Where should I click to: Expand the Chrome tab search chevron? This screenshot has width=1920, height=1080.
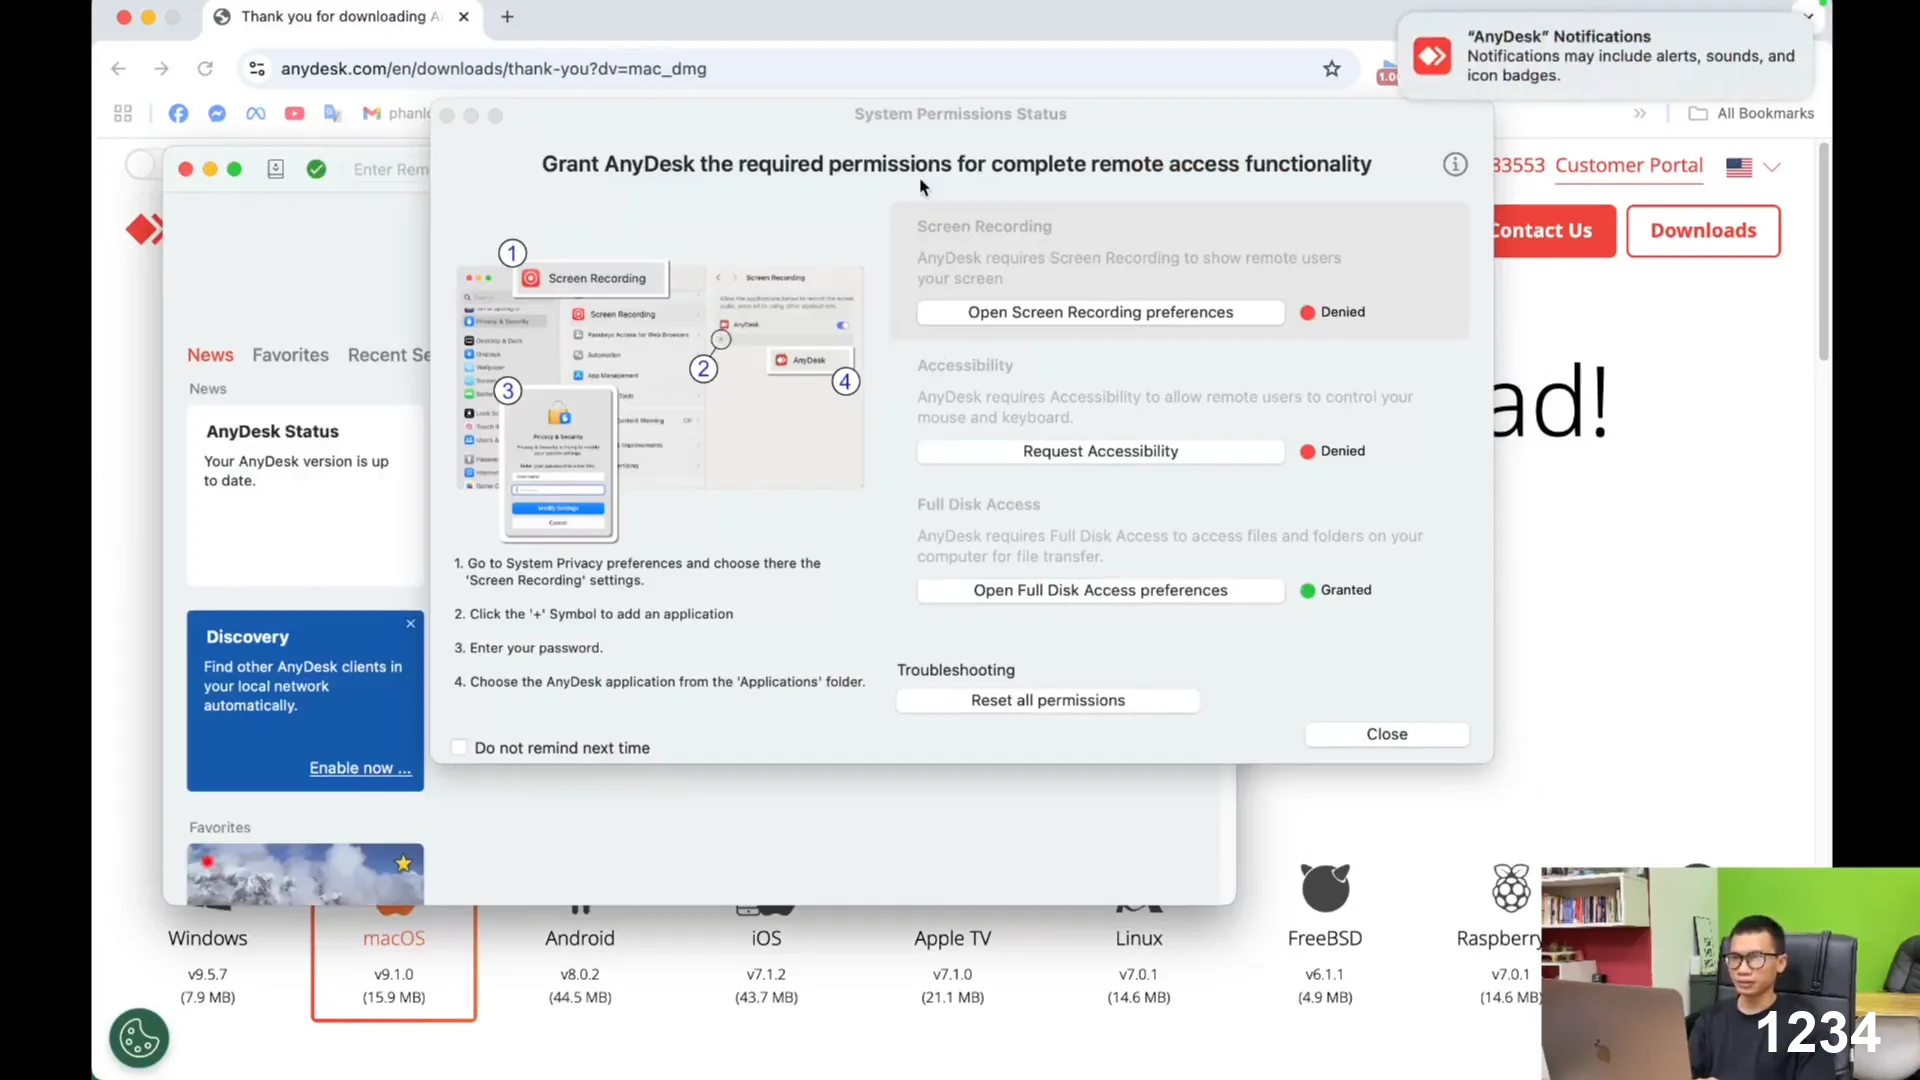(1808, 16)
